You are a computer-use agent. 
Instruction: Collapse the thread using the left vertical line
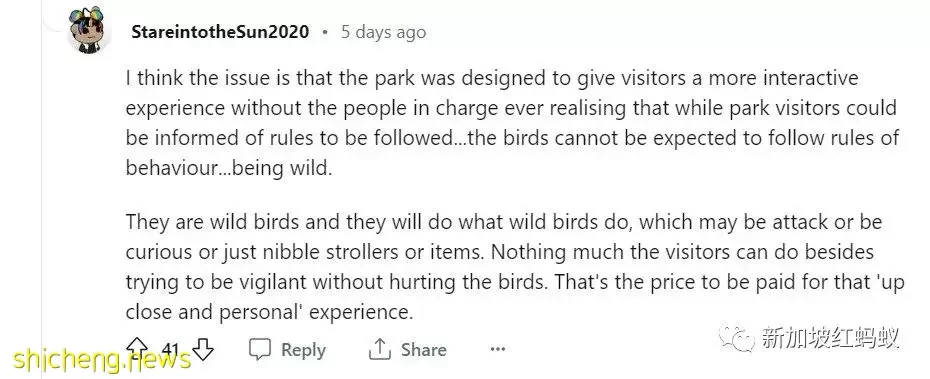point(42,189)
